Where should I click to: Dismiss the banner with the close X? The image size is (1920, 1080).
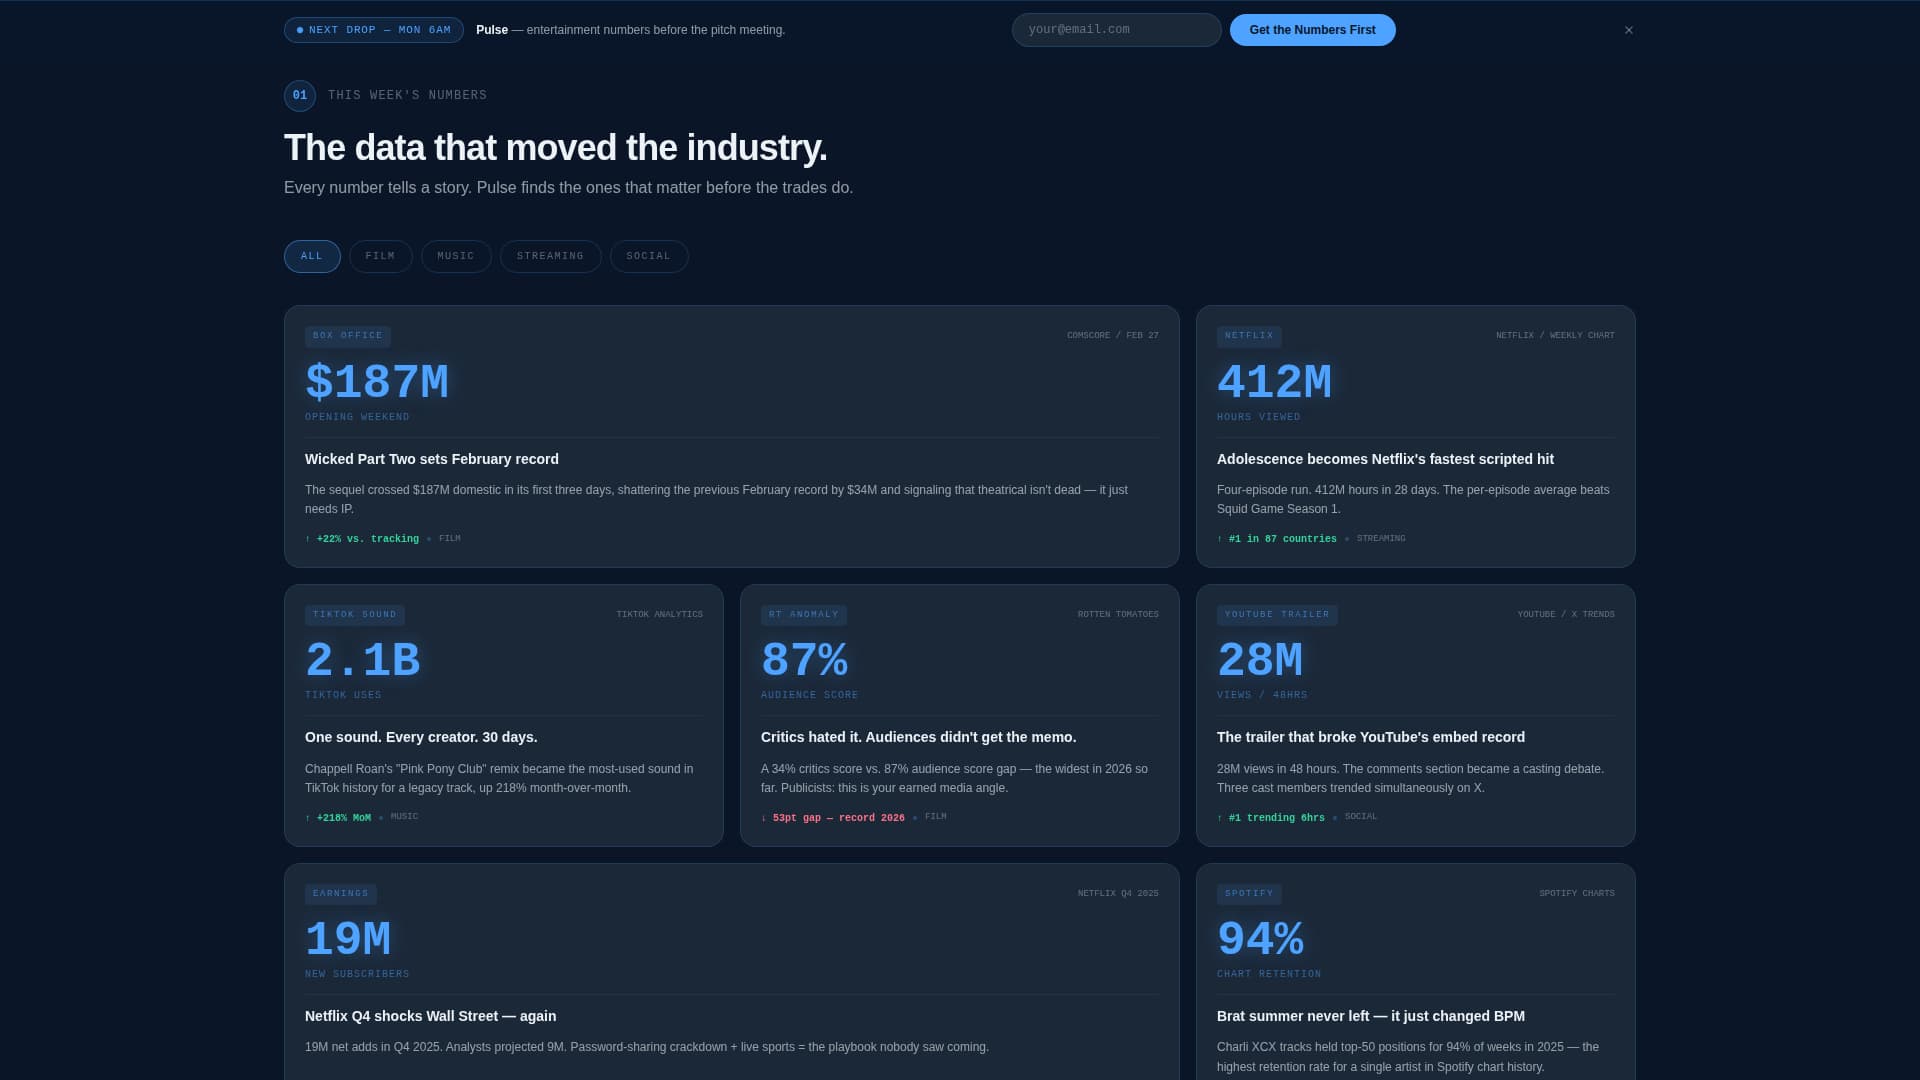tap(1628, 29)
